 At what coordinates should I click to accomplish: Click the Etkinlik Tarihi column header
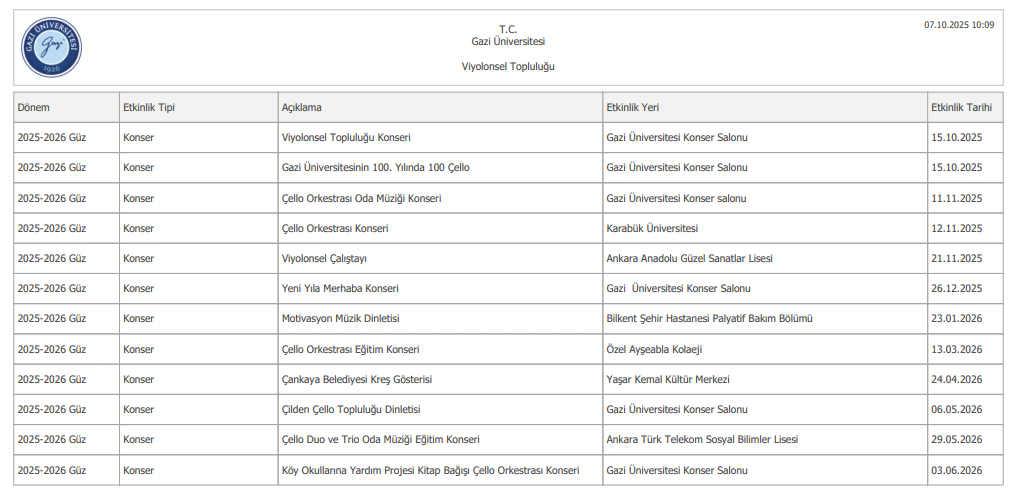(960, 107)
